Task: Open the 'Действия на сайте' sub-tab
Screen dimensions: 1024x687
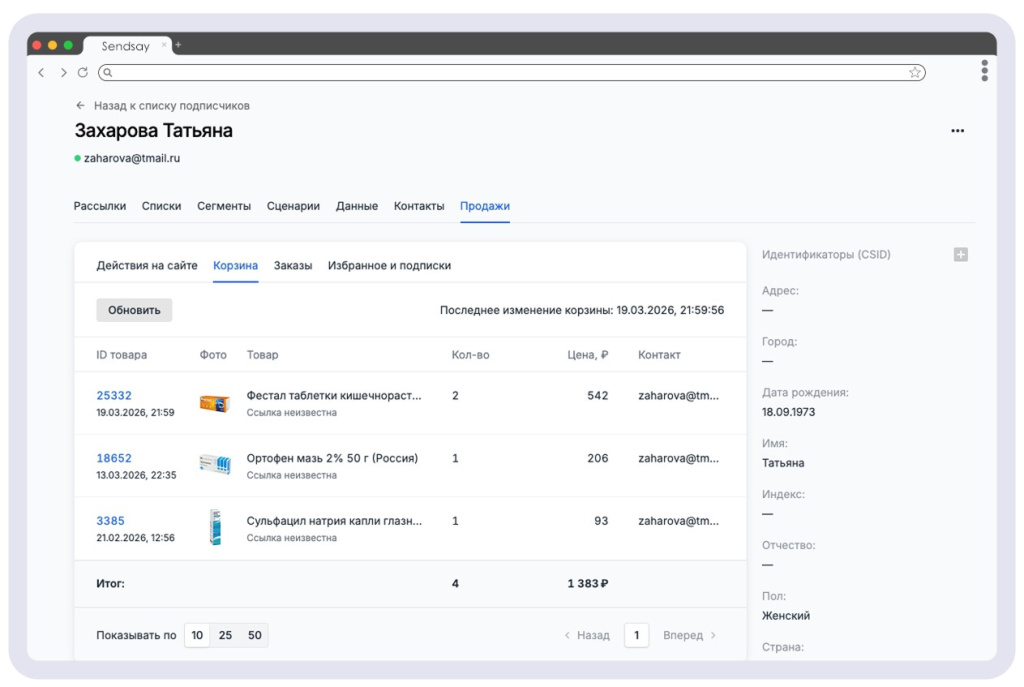Action: click(147, 266)
